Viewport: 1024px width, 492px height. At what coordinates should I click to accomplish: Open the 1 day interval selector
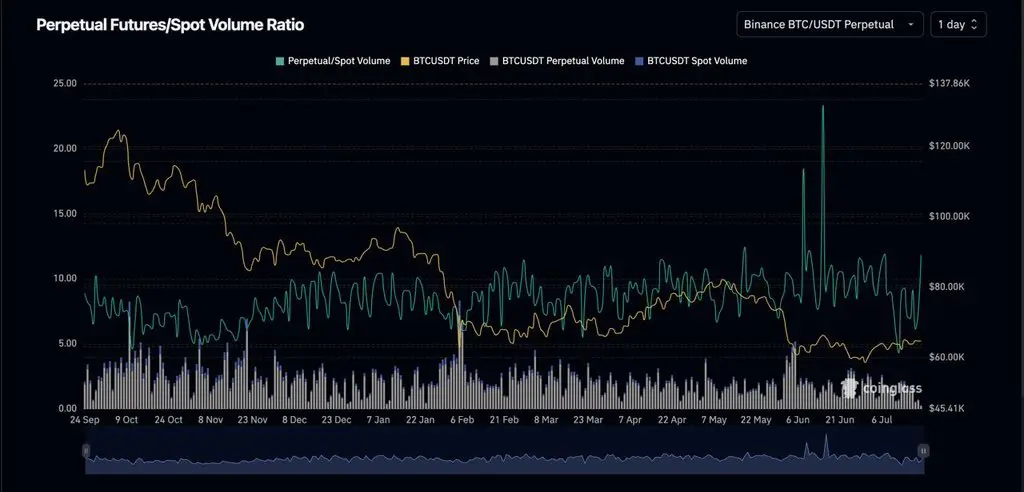(x=958, y=24)
